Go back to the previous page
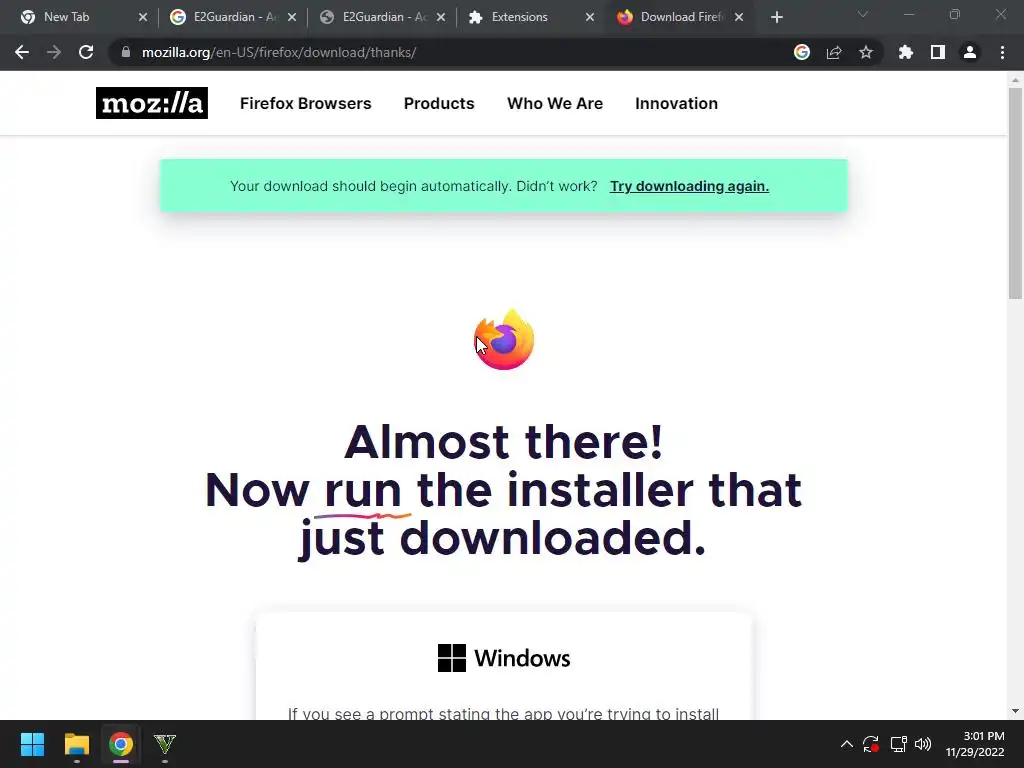 pos(22,52)
